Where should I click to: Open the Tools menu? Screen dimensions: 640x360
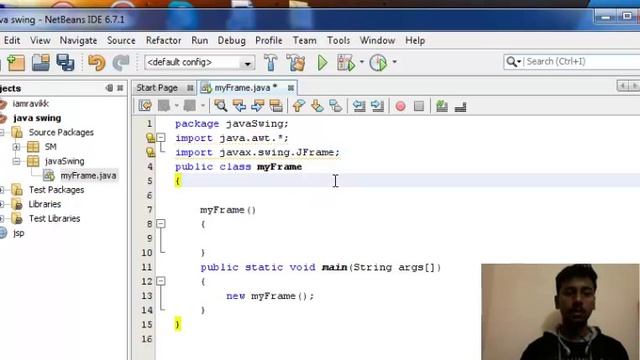pos(338,40)
